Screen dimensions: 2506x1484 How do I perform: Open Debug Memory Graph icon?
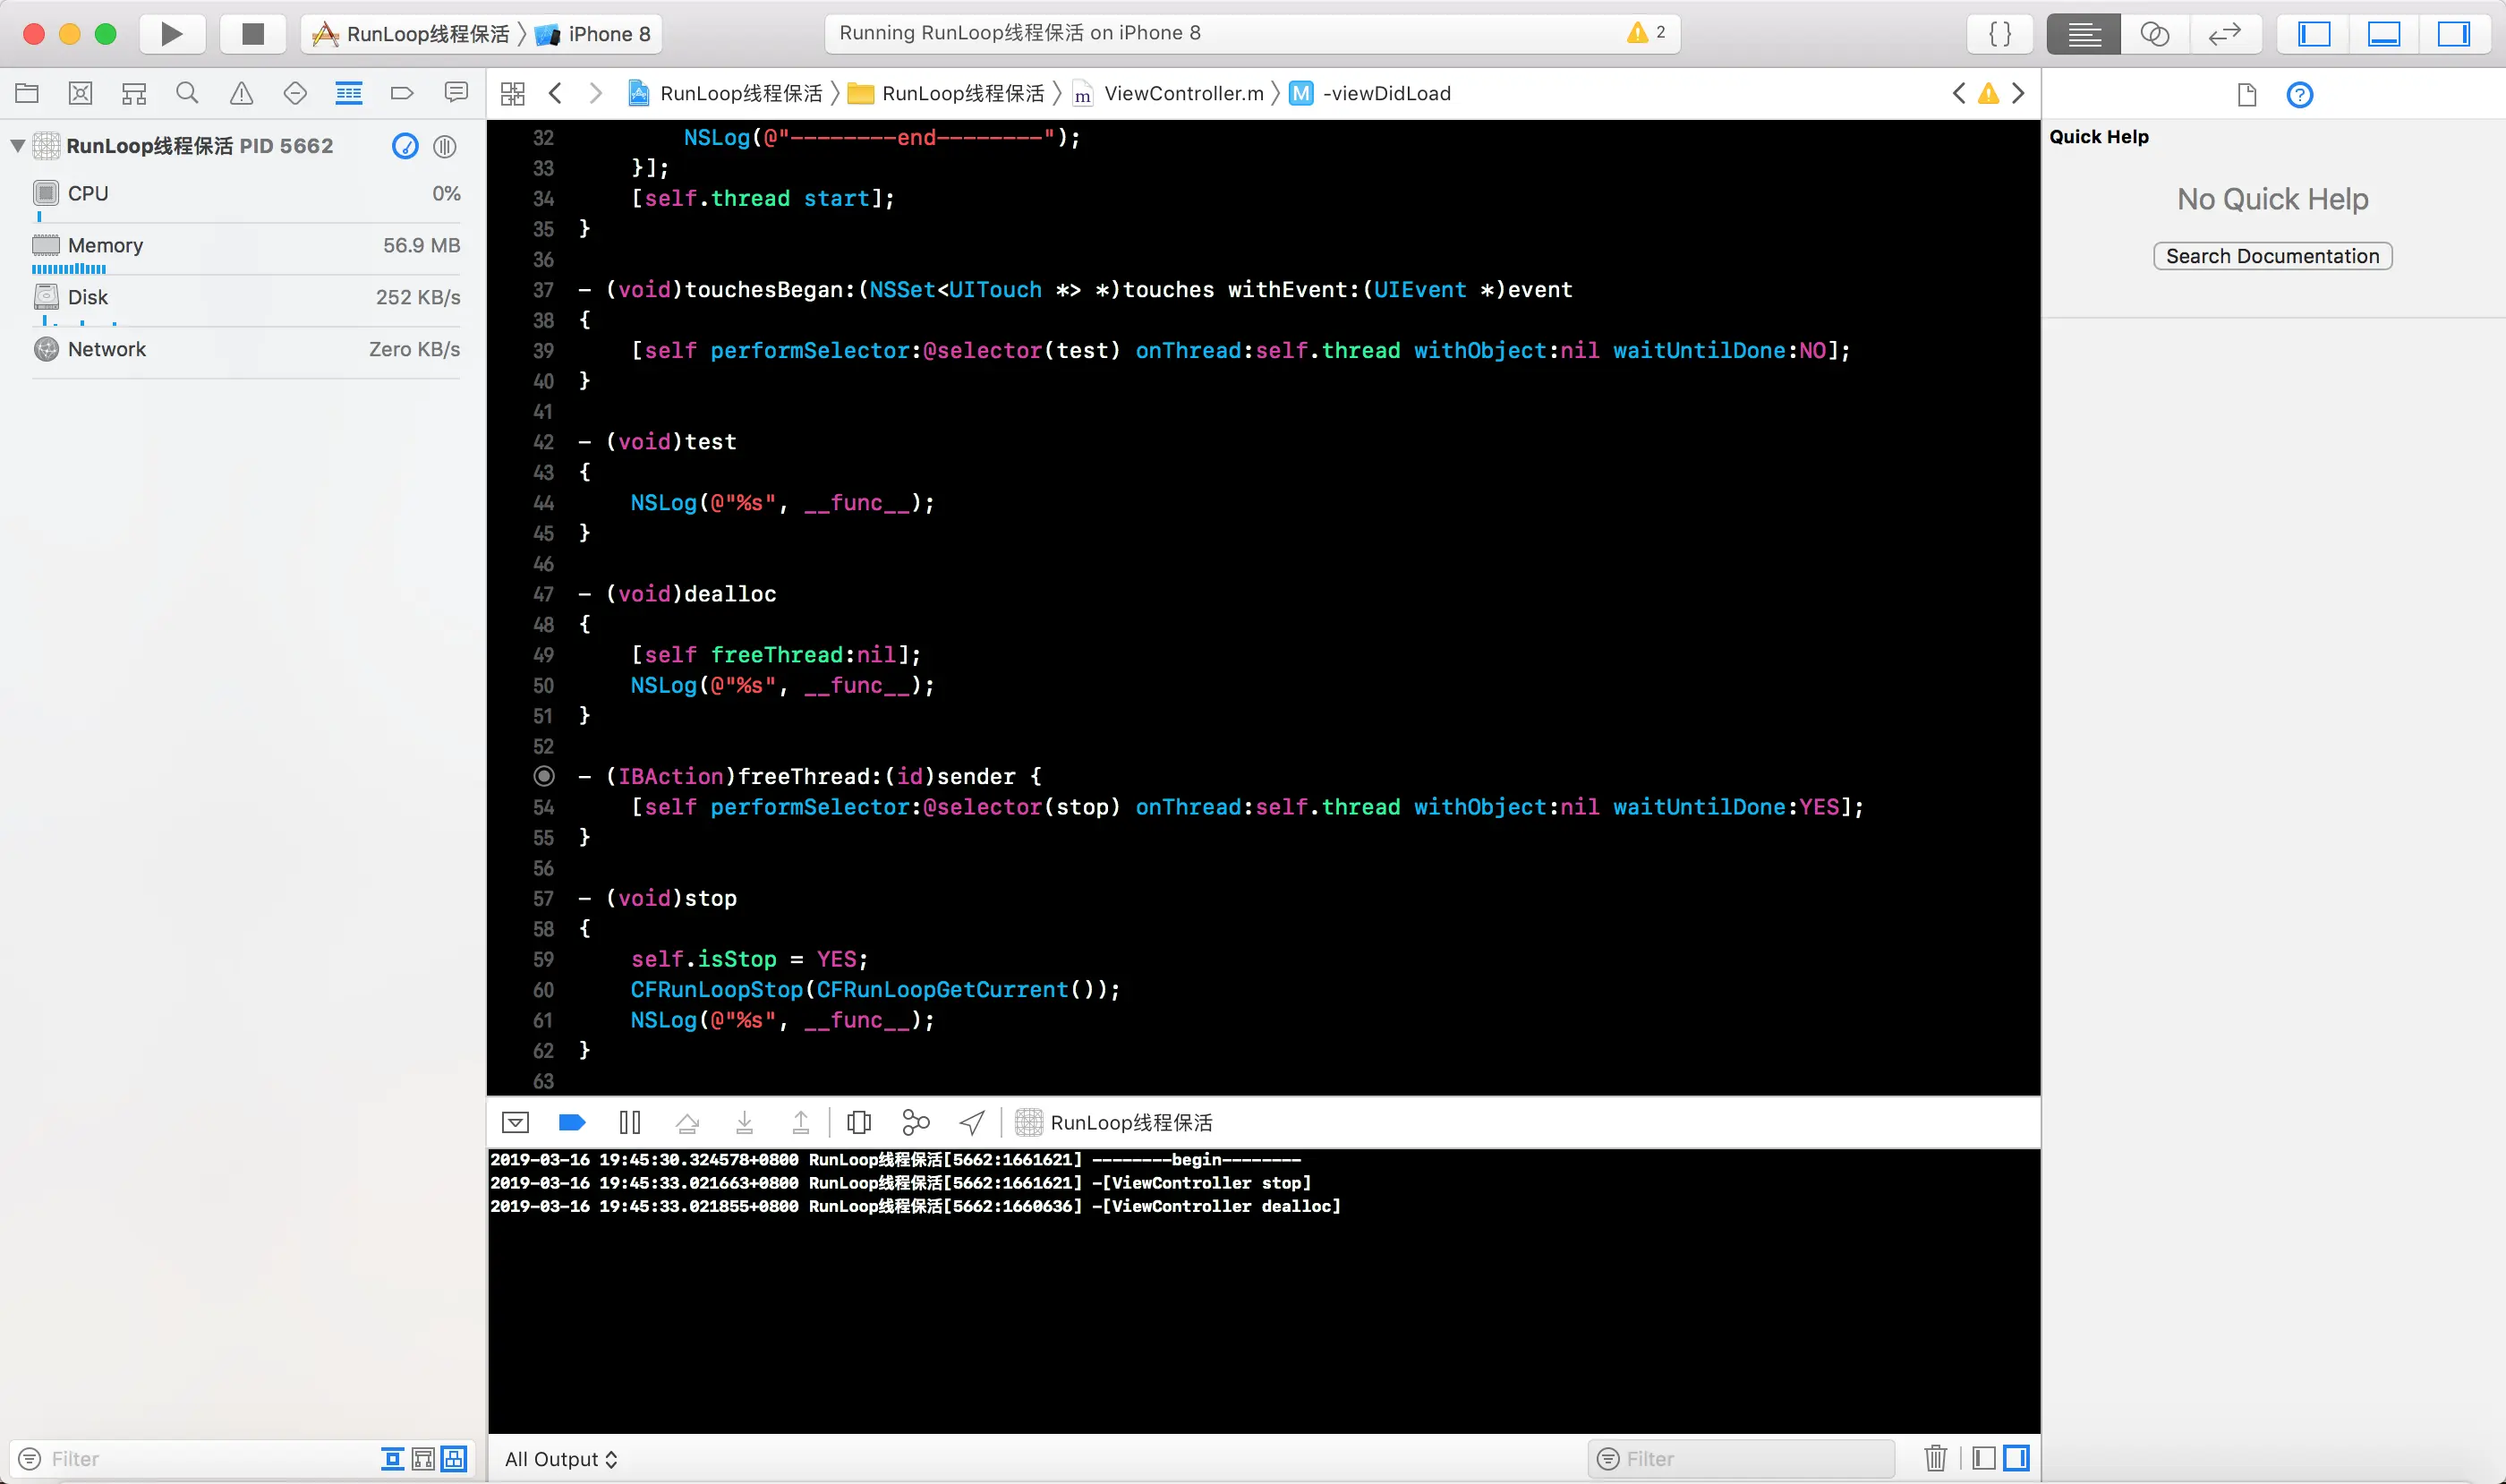pyautogui.click(x=915, y=1122)
